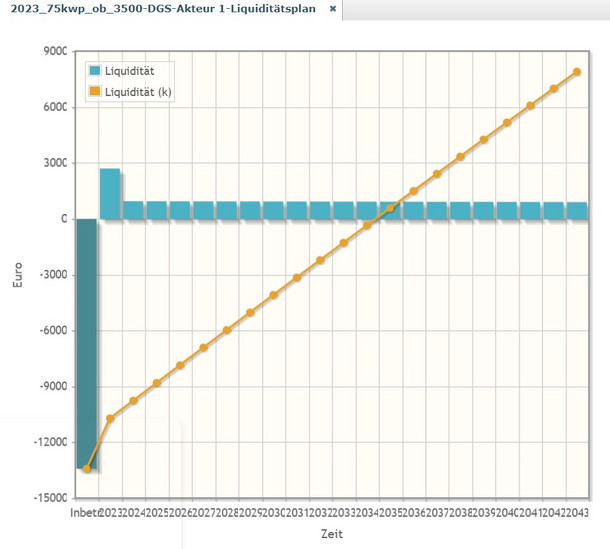Close the Liquiditätsplan tab

click(x=333, y=8)
